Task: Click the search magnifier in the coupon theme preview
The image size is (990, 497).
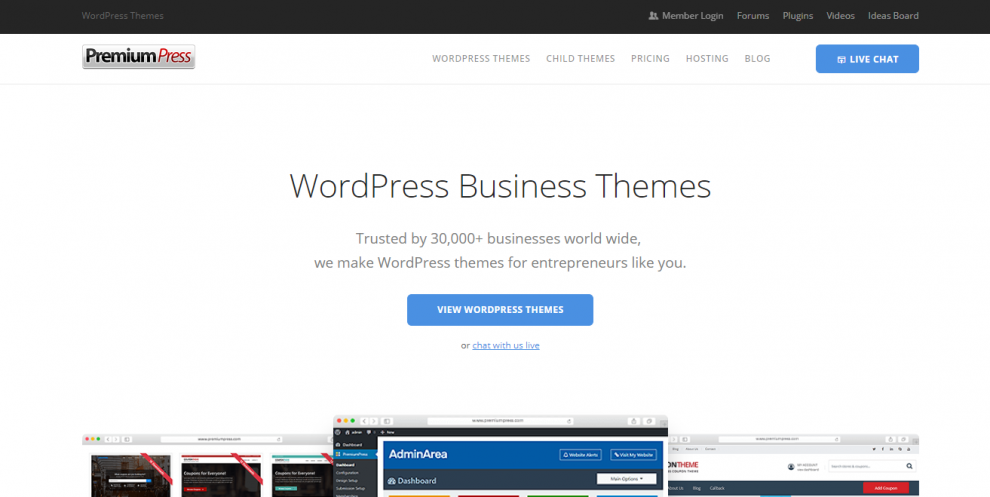Action: pyautogui.click(x=908, y=466)
